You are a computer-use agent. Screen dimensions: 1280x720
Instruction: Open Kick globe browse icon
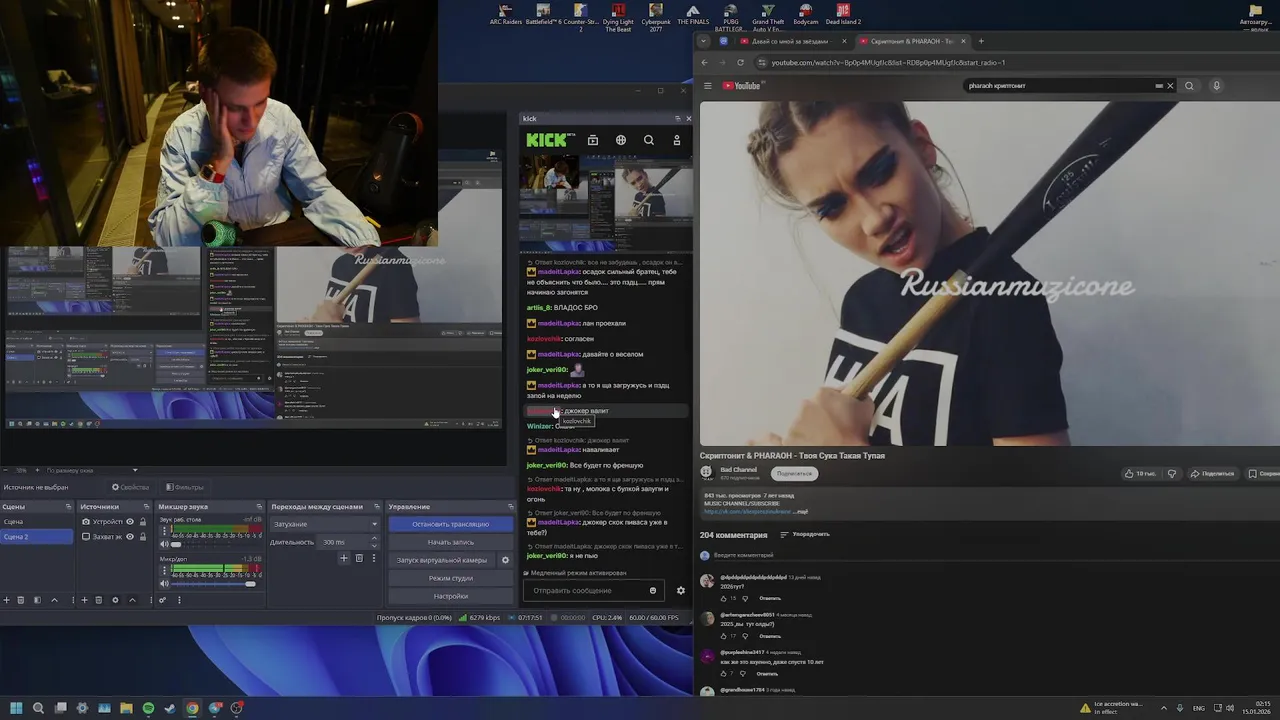[621, 140]
